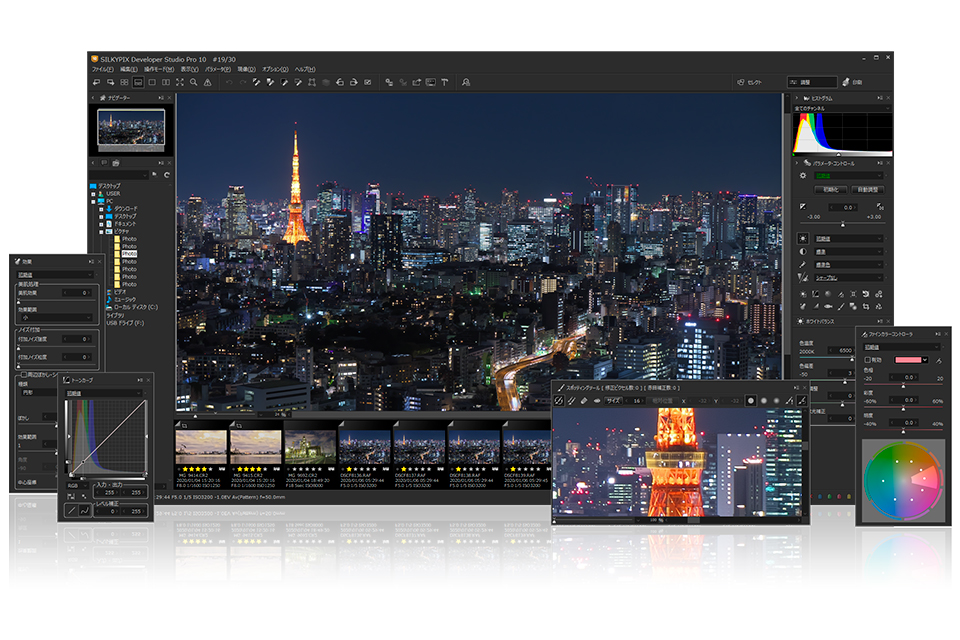The image size is (960, 640).
Task: Click the exposure compensation slider handle
Action: 842,224
